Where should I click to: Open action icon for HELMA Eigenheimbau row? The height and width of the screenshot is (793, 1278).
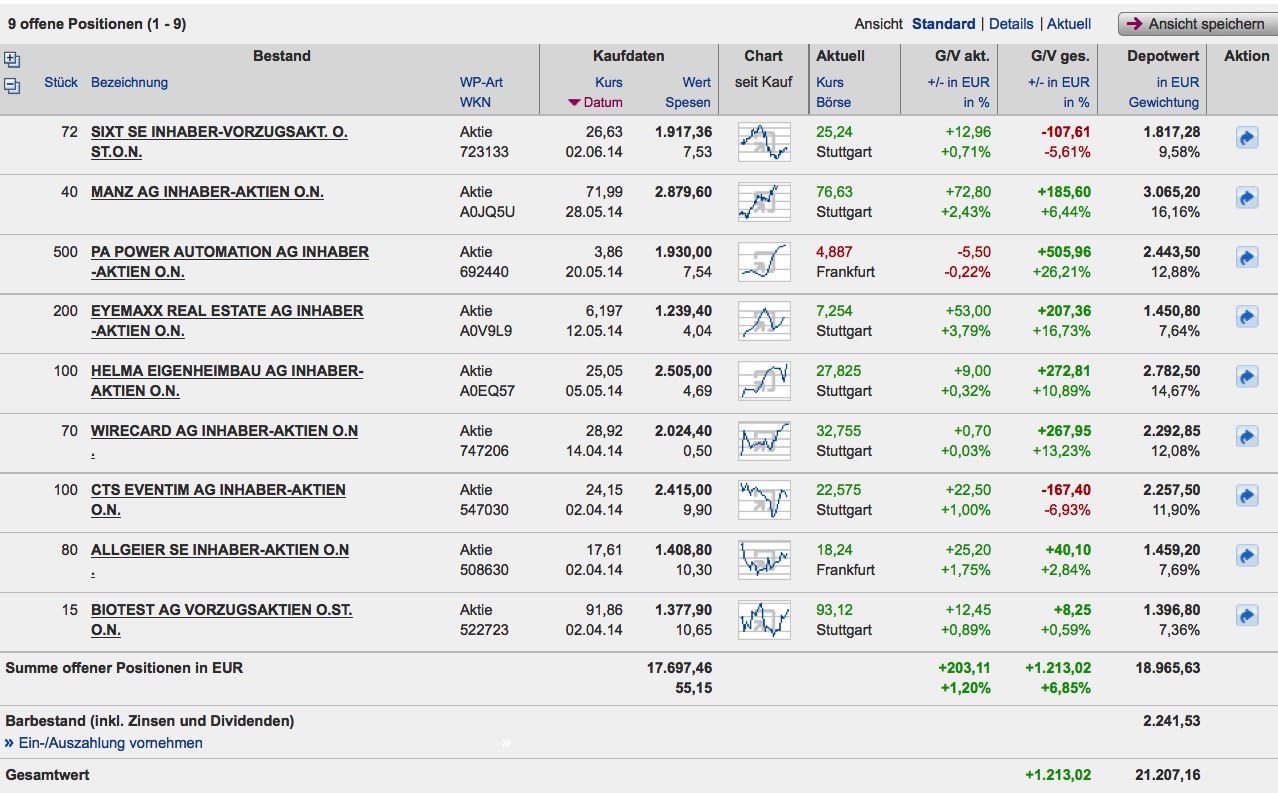coord(1246,377)
